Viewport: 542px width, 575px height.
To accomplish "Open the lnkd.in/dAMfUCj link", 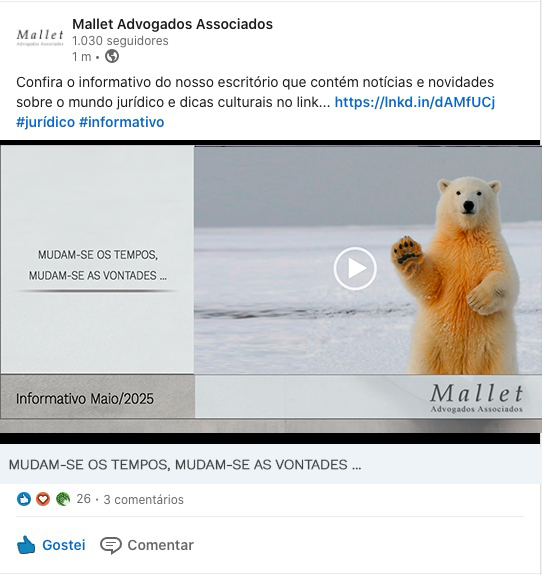I will (x=415, y=102).
